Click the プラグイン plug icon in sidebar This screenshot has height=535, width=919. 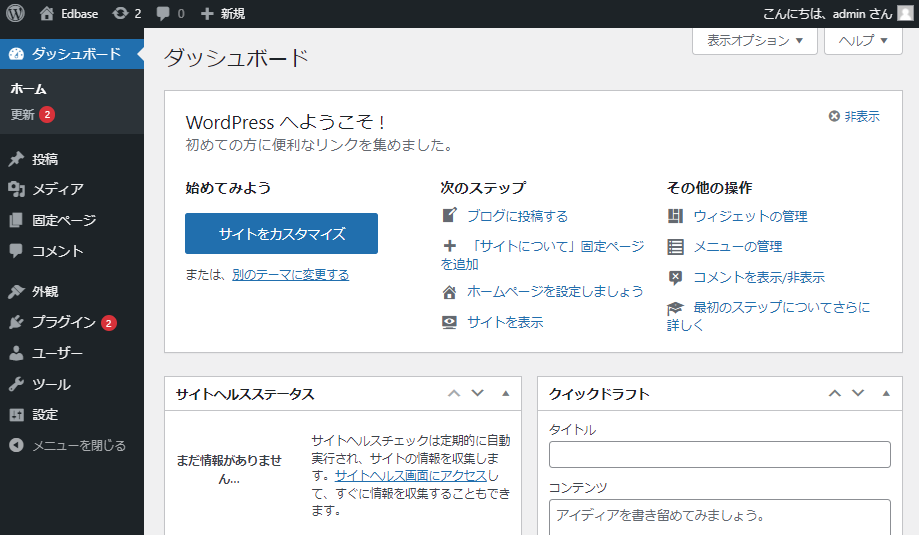16,322
